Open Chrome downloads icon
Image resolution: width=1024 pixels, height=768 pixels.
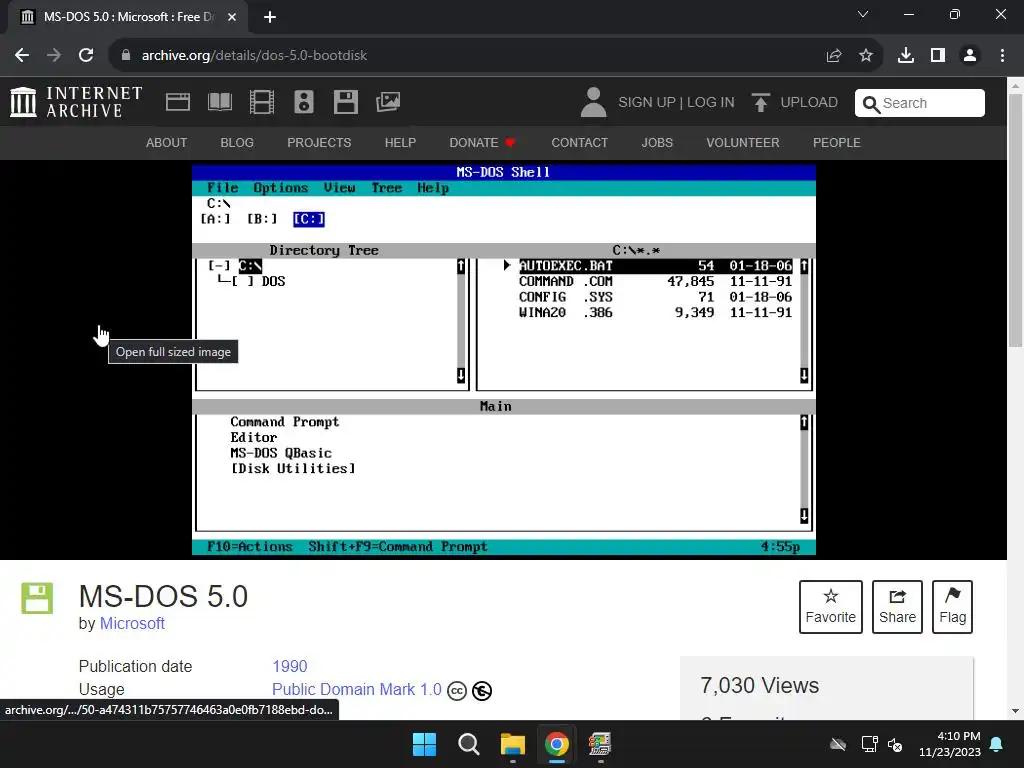pos(906,56)
